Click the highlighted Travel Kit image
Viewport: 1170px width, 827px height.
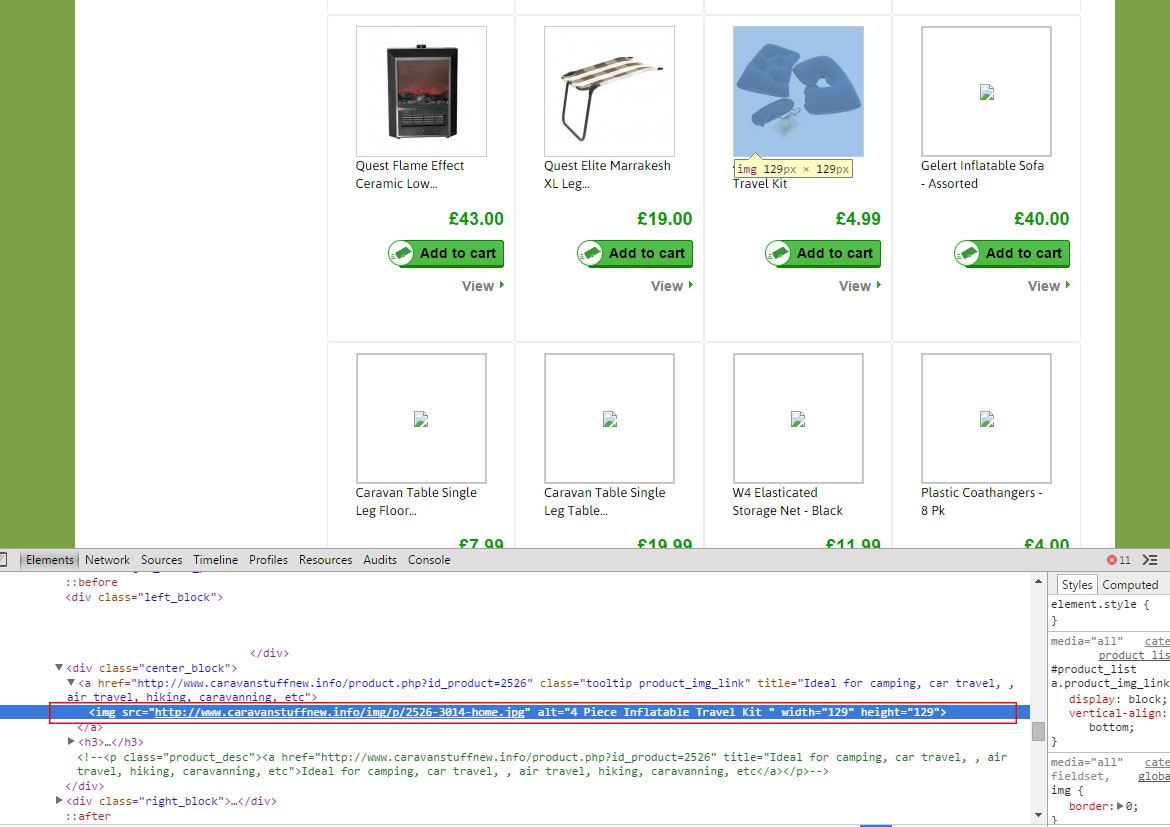pos(798,92)
